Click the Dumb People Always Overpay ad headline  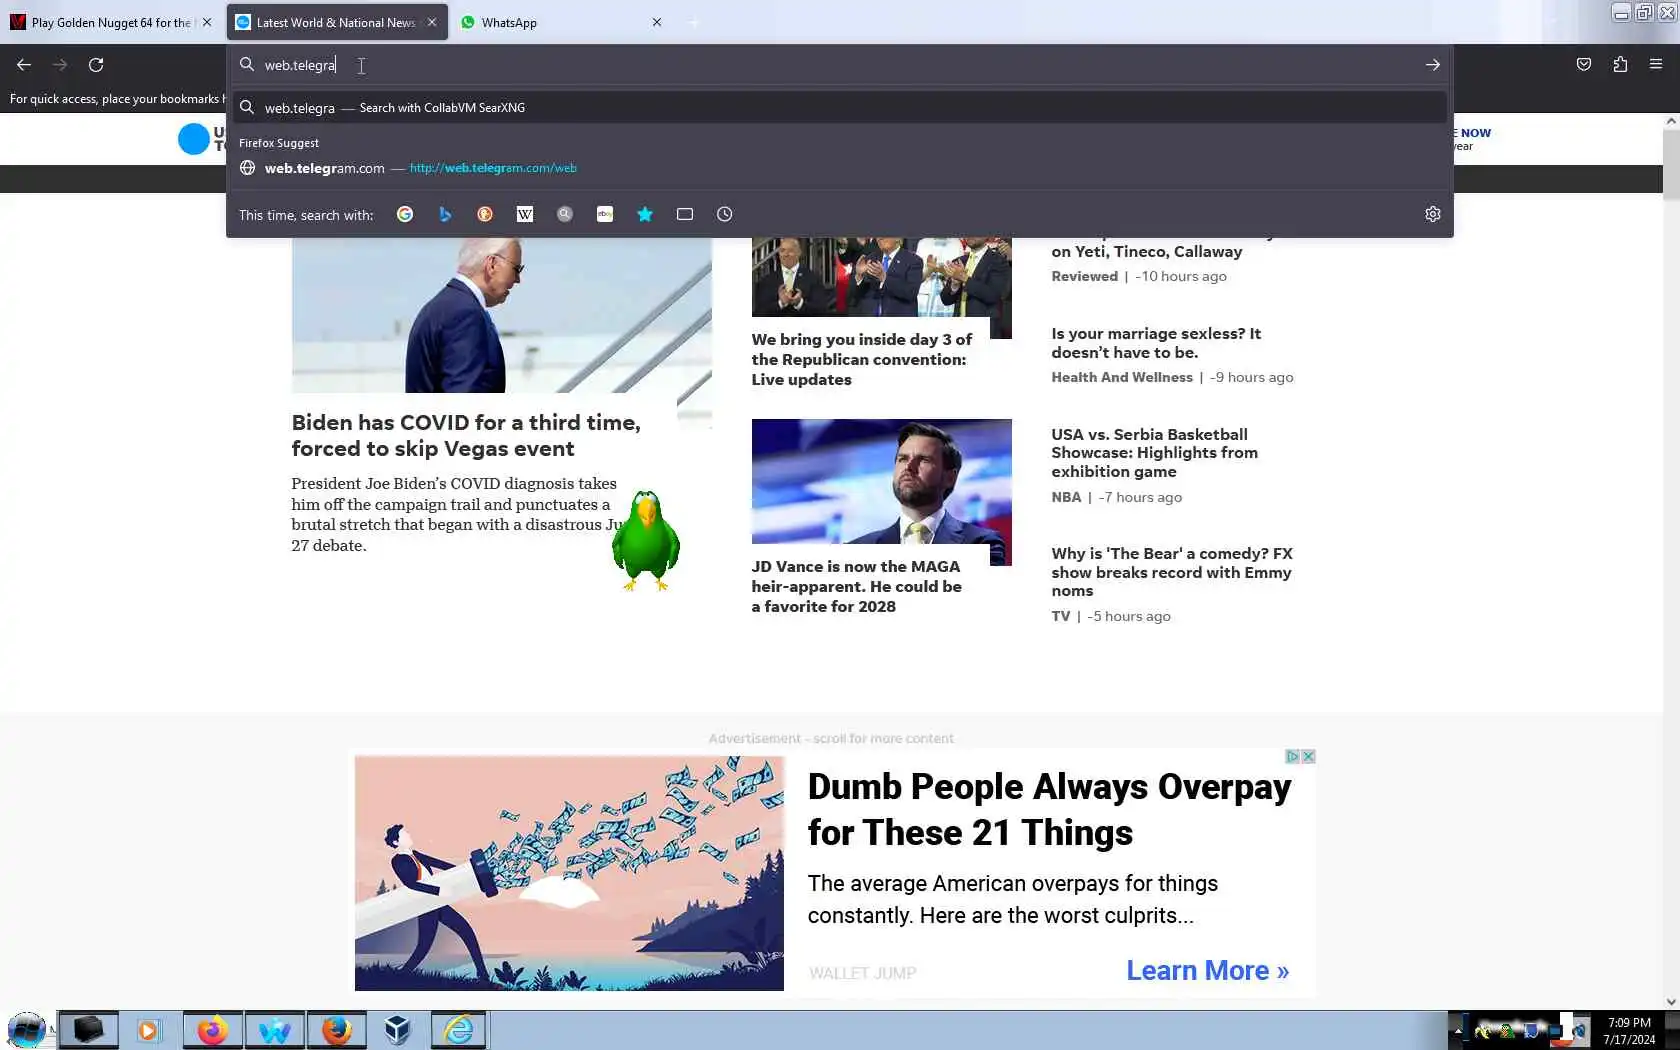pos(1049,810)
